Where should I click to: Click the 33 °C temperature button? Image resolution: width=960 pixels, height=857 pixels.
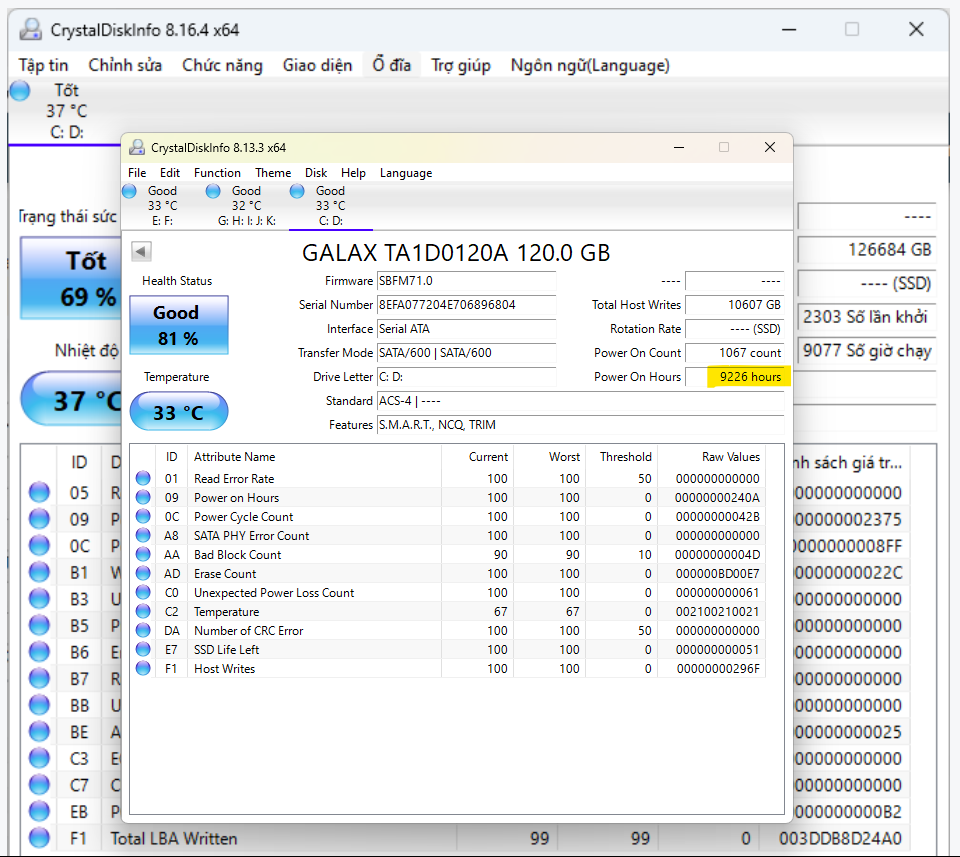(179, 412)
